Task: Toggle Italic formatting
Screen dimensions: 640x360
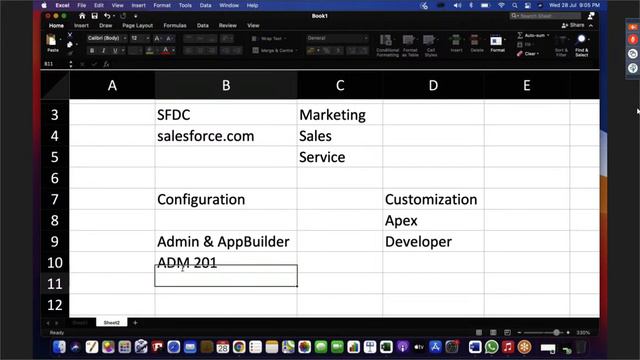Action: click(x=103, y=51)
